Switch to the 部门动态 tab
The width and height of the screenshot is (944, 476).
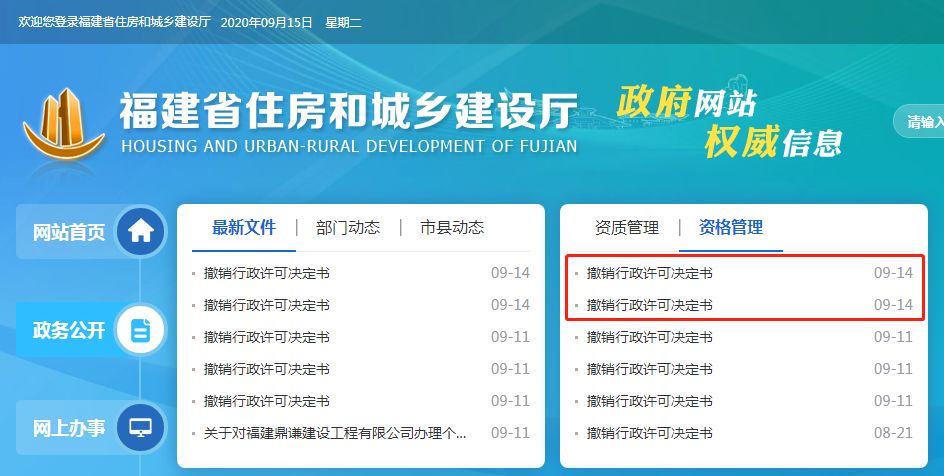pyautogui.click(x=348, y=227)
